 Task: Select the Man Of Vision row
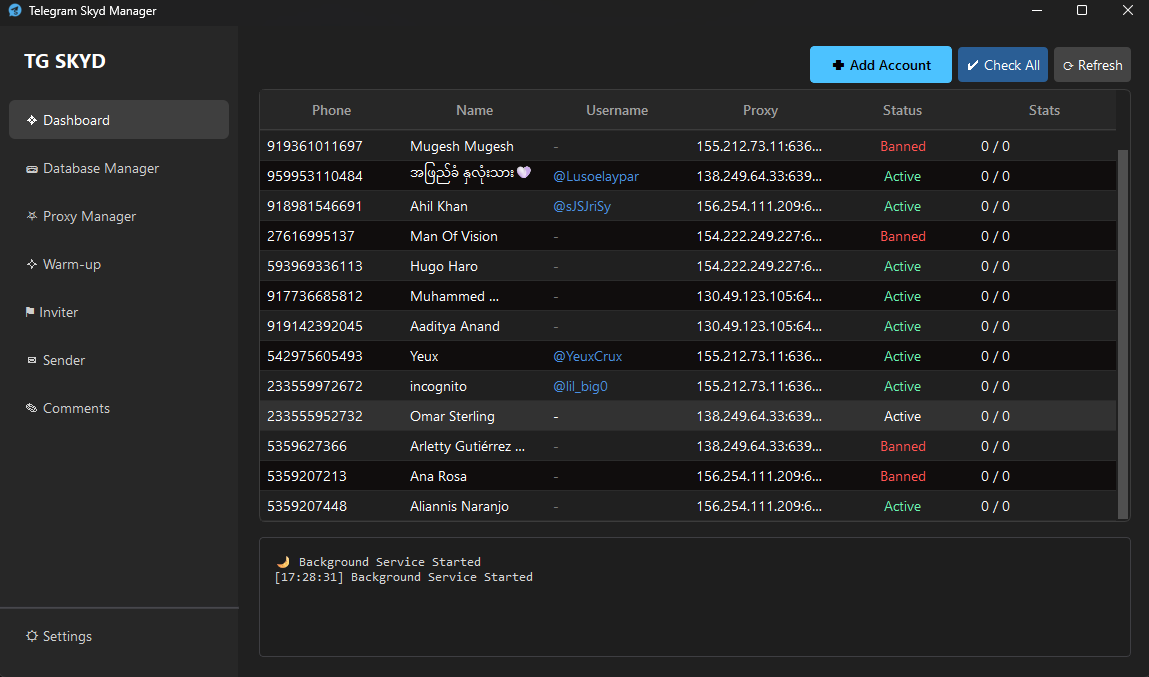pyautogui.click(x=453, y=236)
